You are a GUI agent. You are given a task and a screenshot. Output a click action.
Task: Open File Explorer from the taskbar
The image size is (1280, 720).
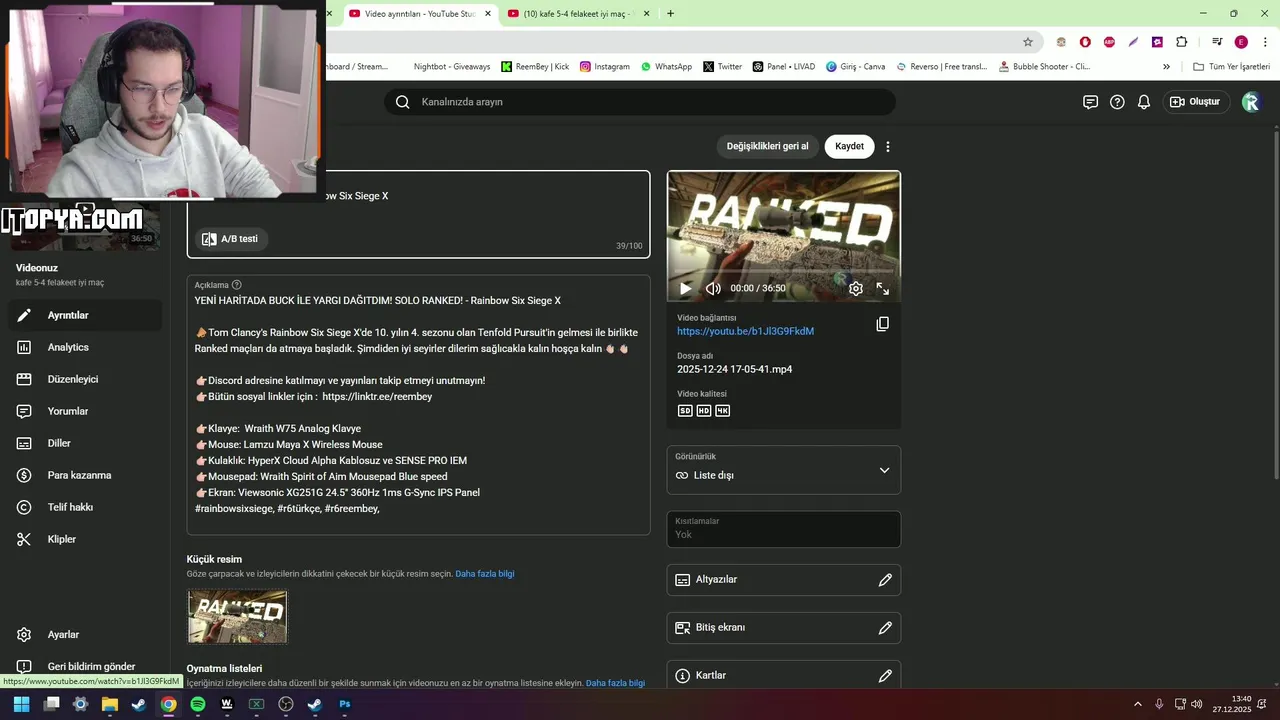(110, 704)
